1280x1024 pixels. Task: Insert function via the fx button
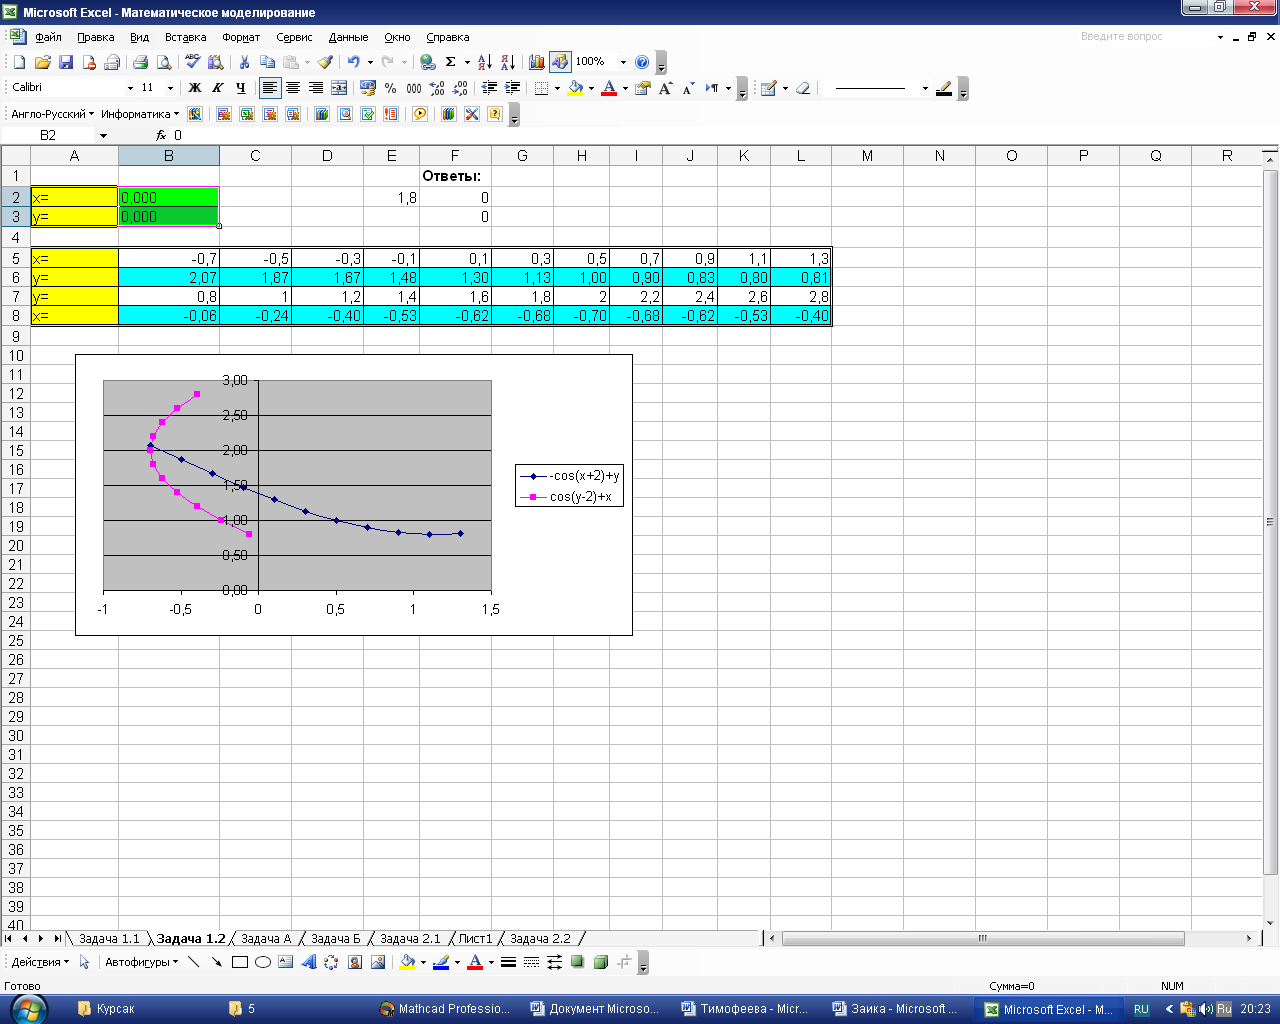161,135
